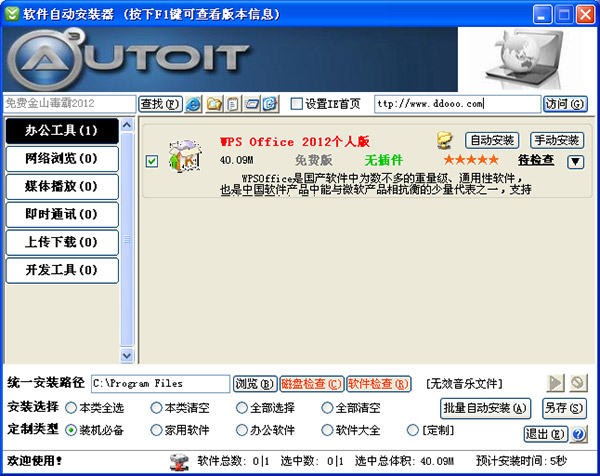The width and height of the screenshot is (600, 476).
Task: Click the status bar installer icon
Action: point(179,462)
